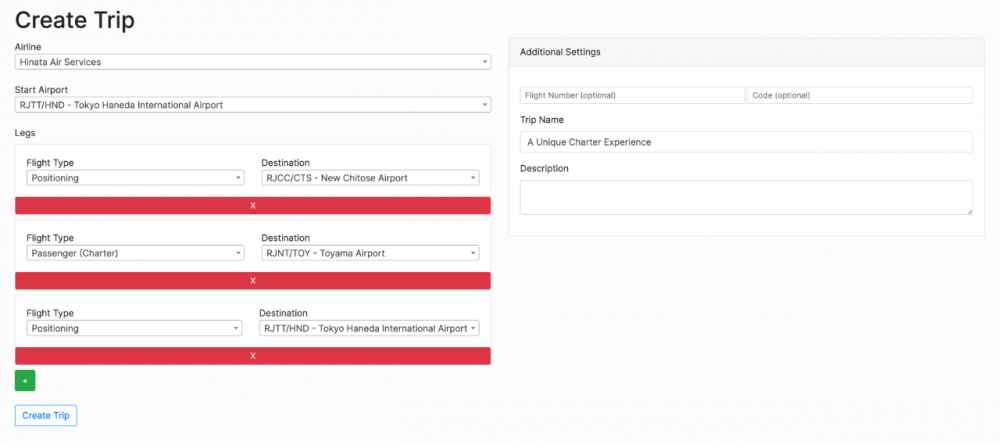The width and height of the screenshot is (1000, 441).
Task: Open third leg's Positioning flight type dropdown
Action: tap(134, 328)
